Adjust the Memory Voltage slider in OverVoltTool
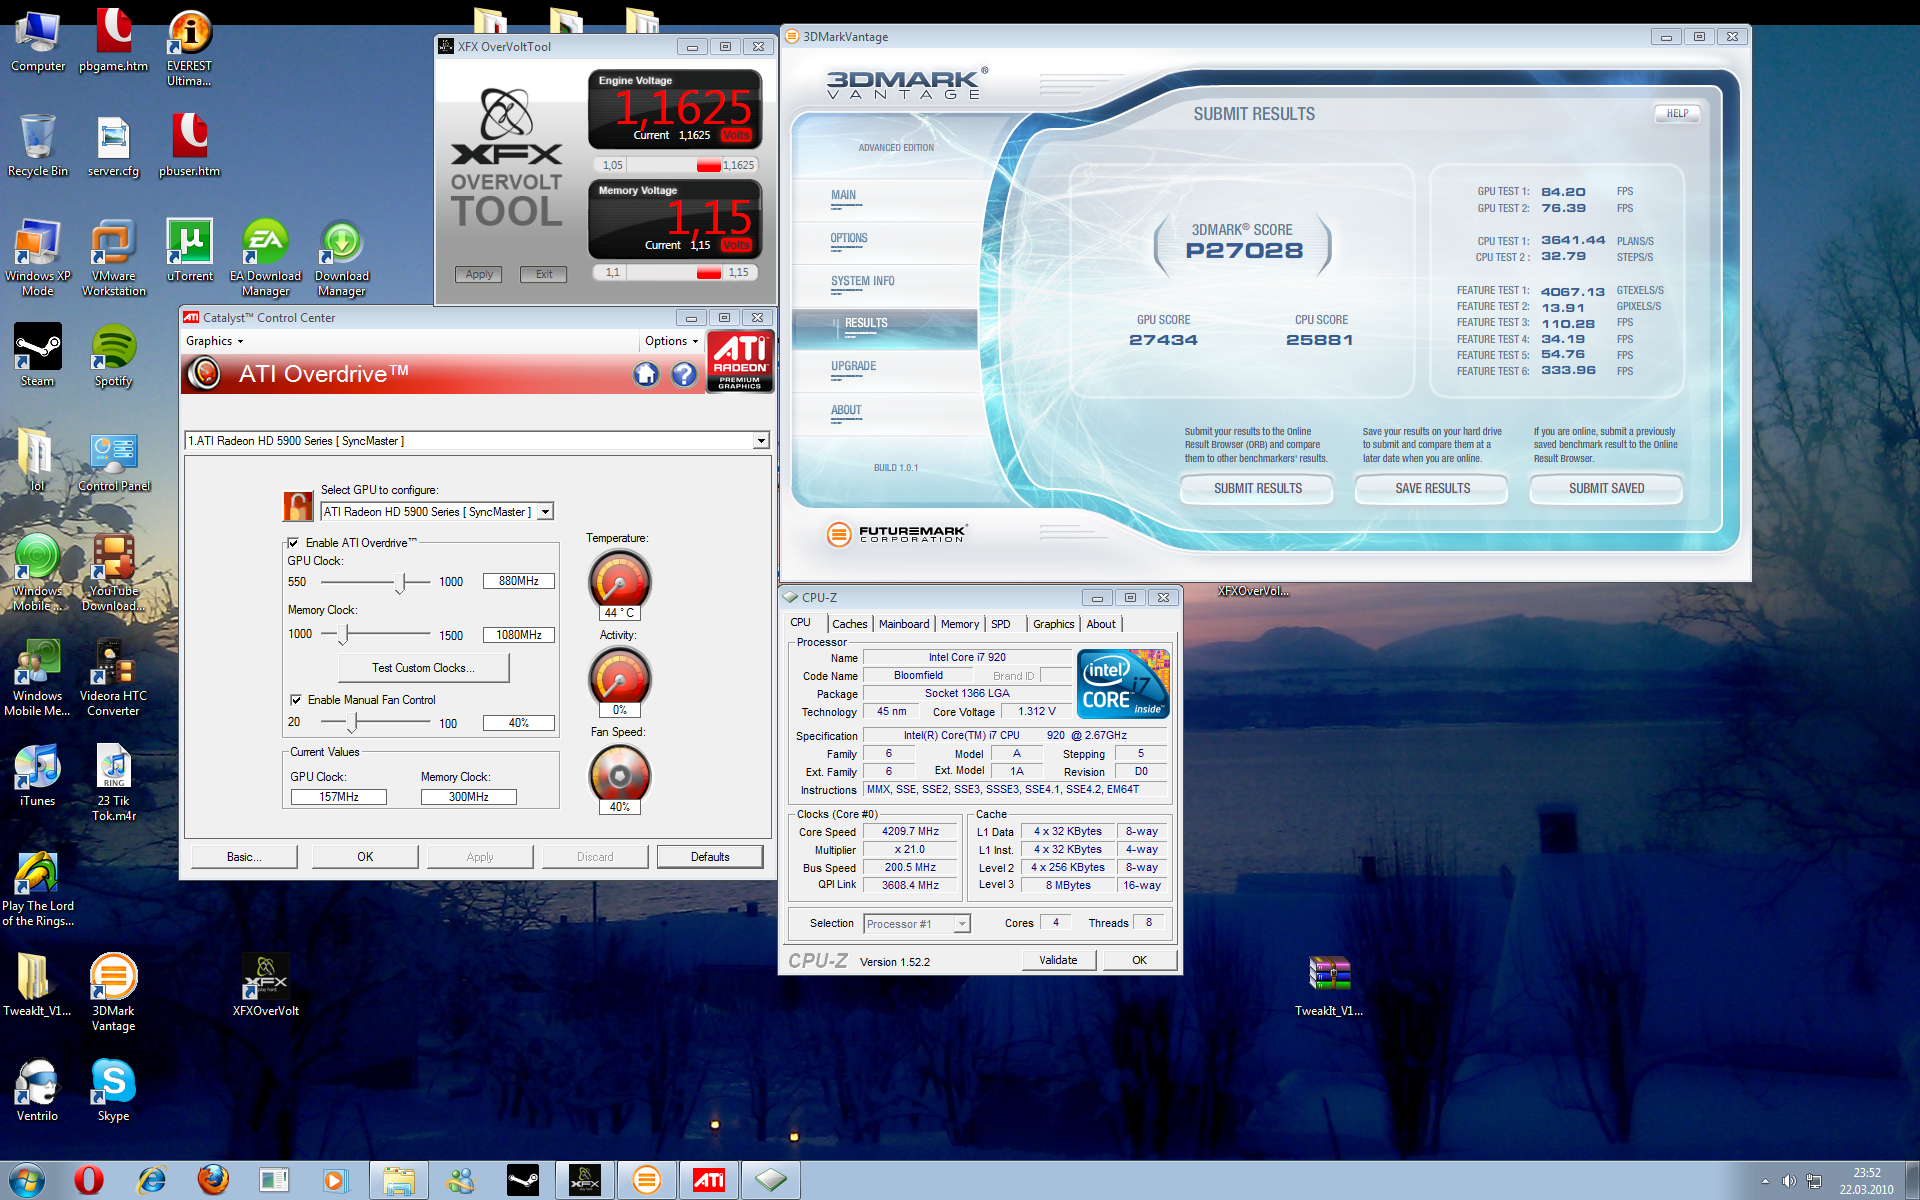 pyautogui.click(x=708, y=272)
